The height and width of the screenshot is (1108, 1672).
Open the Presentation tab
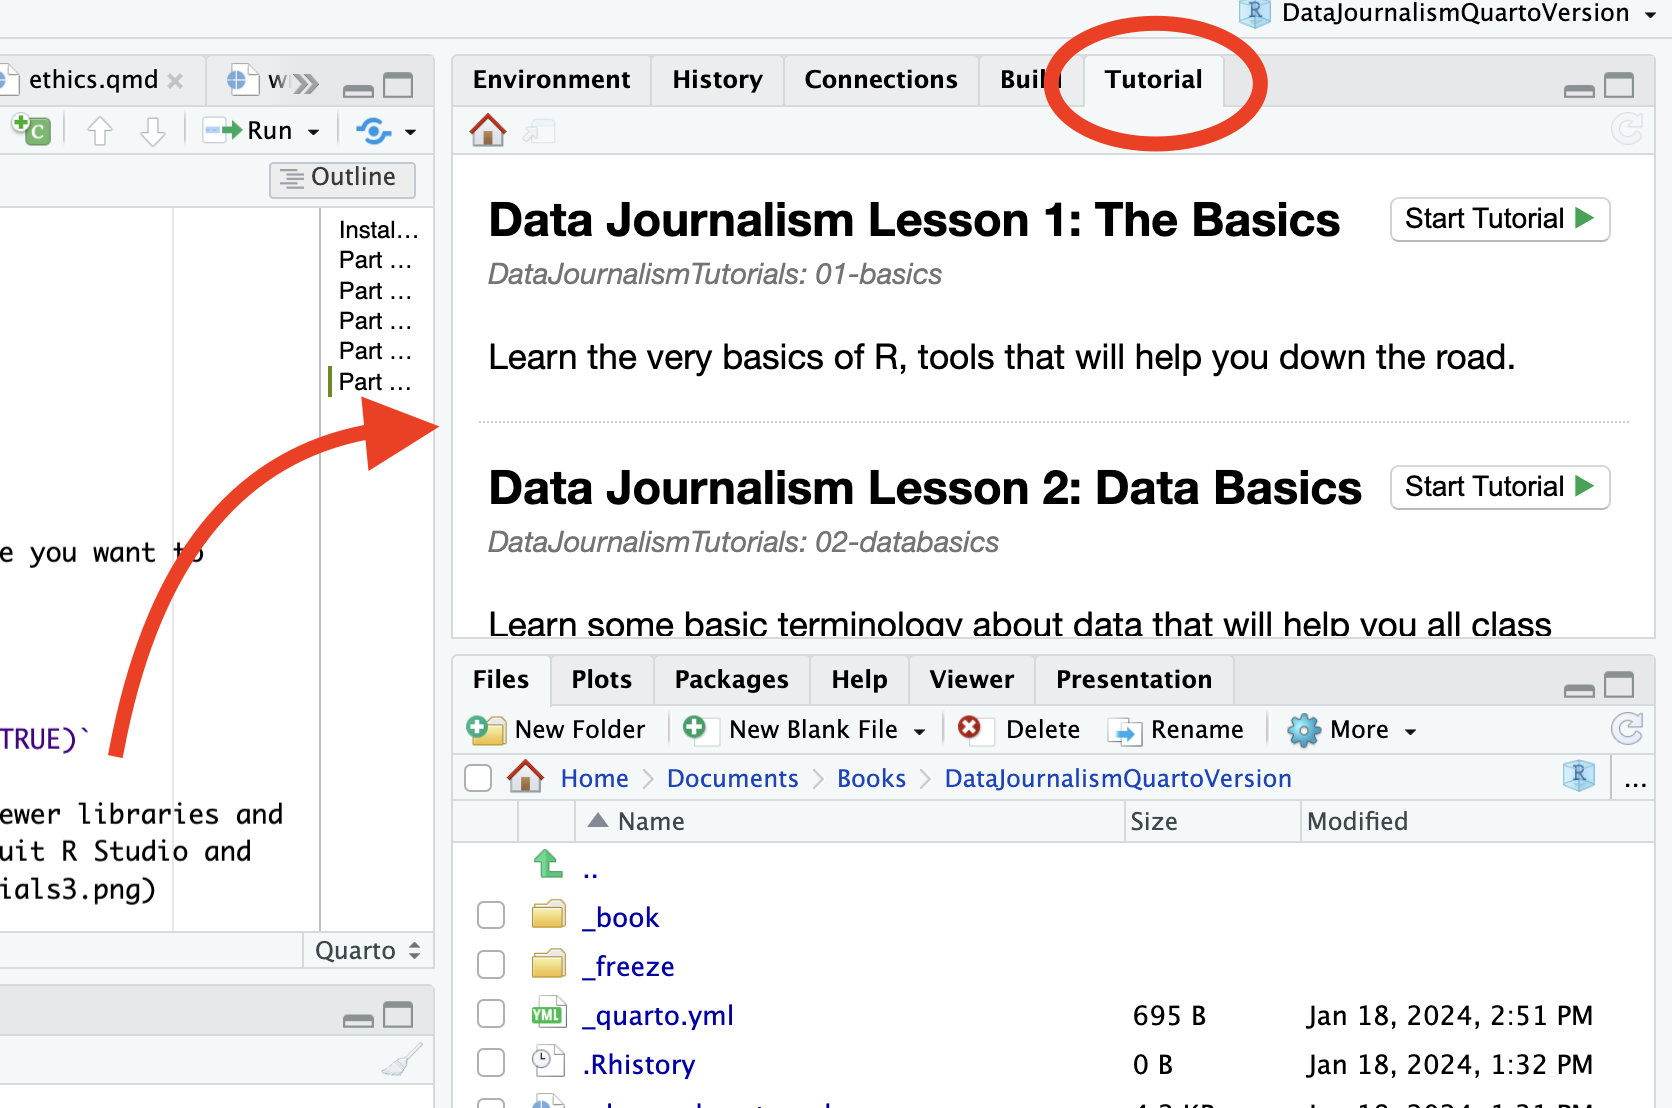click(1134, 680)
